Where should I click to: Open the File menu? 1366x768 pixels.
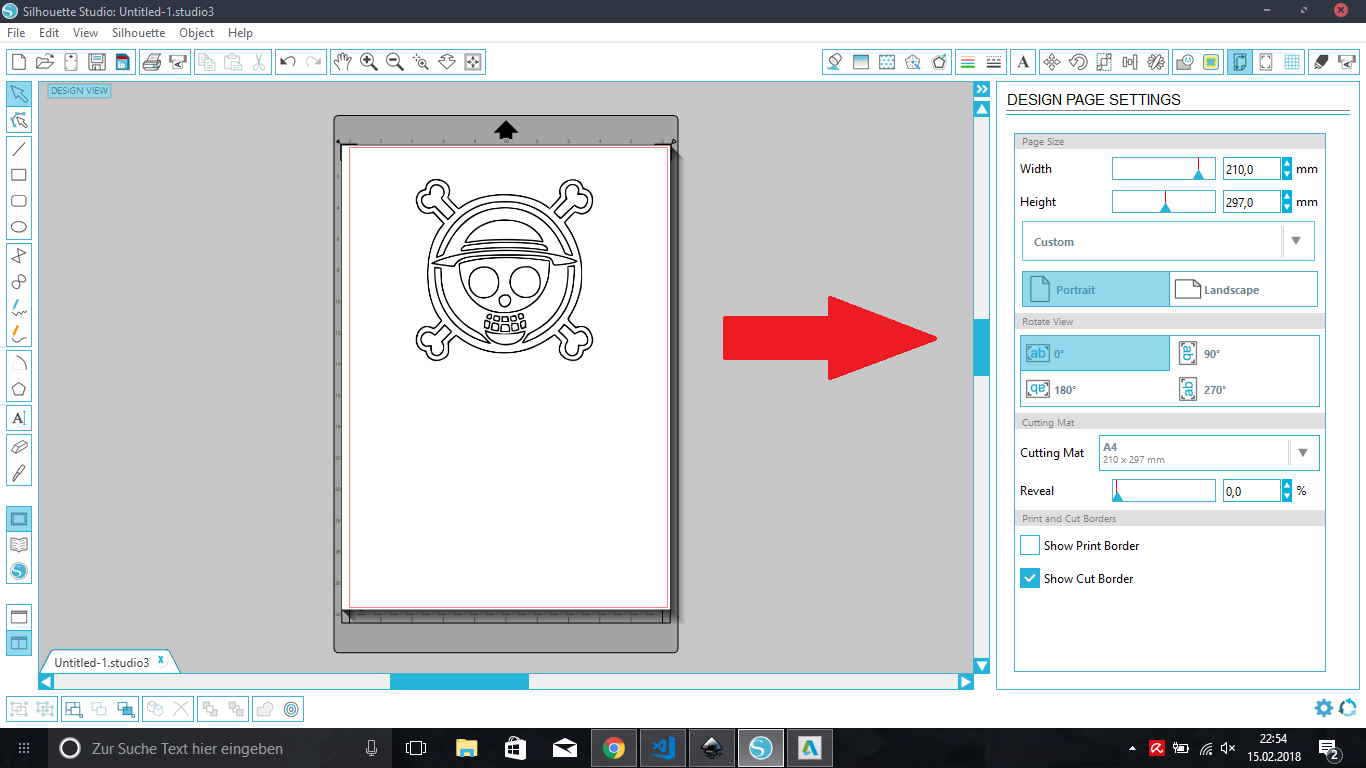pyautogui.click(x=16, y=33)
